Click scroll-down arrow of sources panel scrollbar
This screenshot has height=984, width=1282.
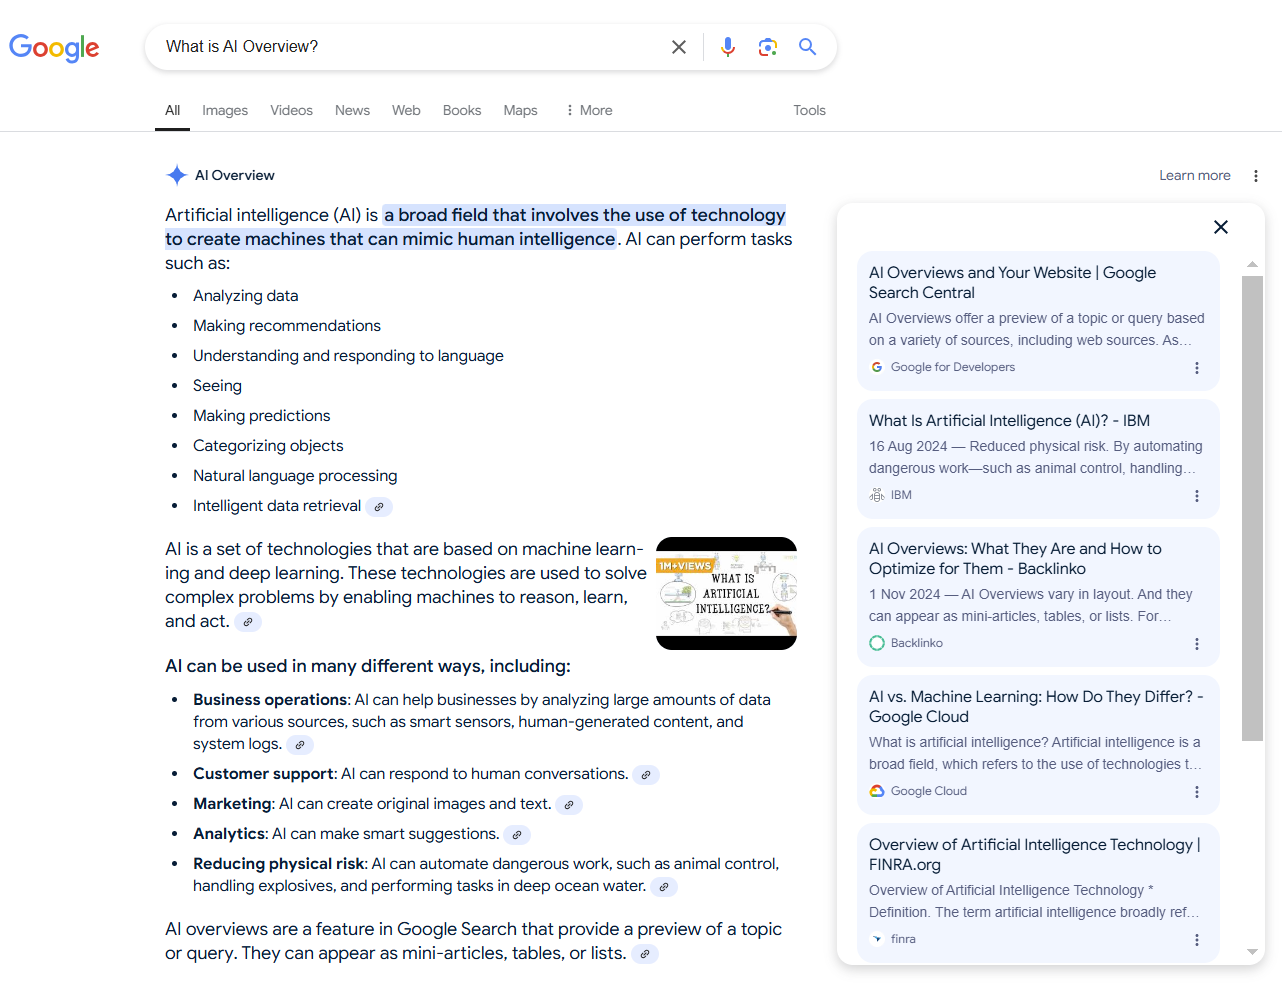[x=1252, y=952]
